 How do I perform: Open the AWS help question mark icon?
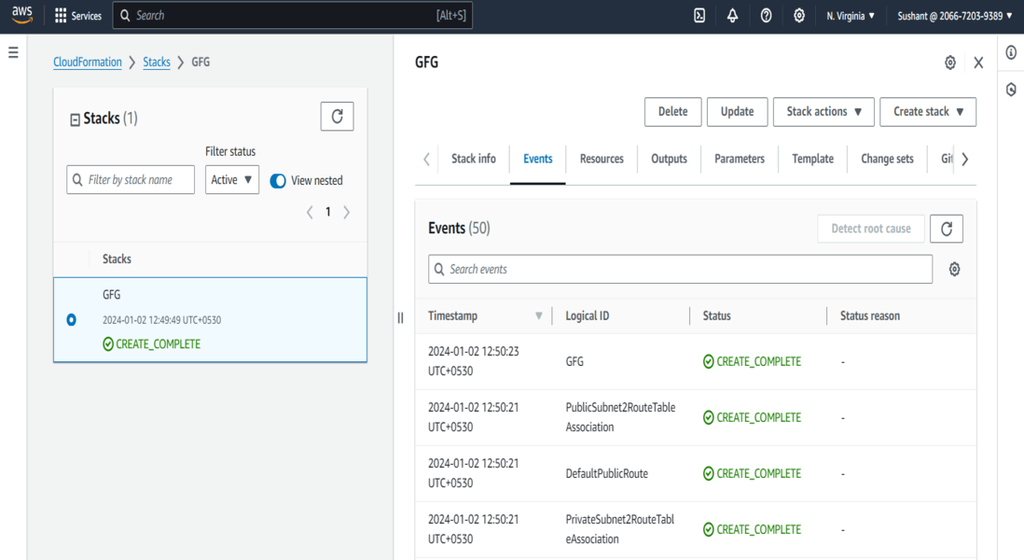coord(766,16)
